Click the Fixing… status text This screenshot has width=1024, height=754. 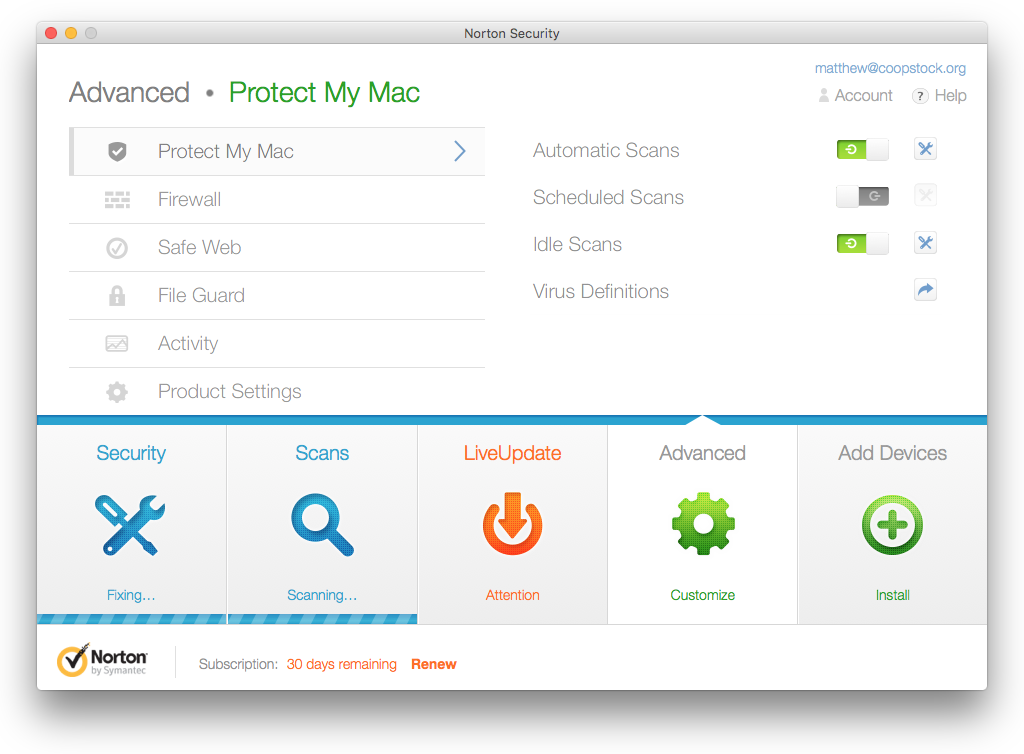[131, 595]
